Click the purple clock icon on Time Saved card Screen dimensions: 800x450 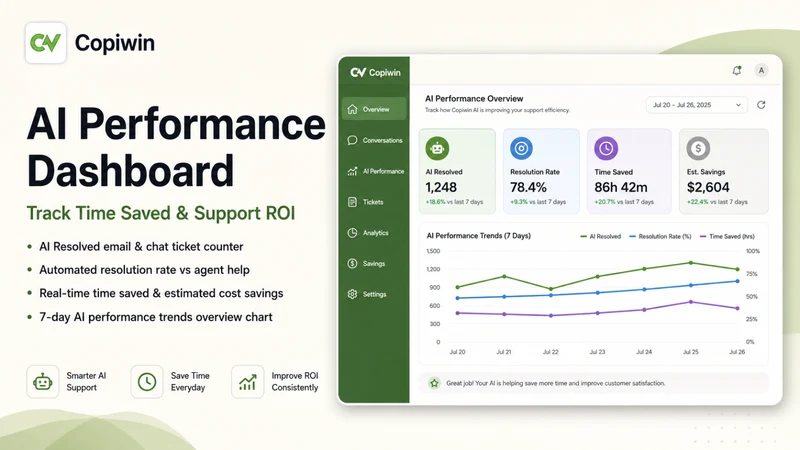(x=606, y=148)
